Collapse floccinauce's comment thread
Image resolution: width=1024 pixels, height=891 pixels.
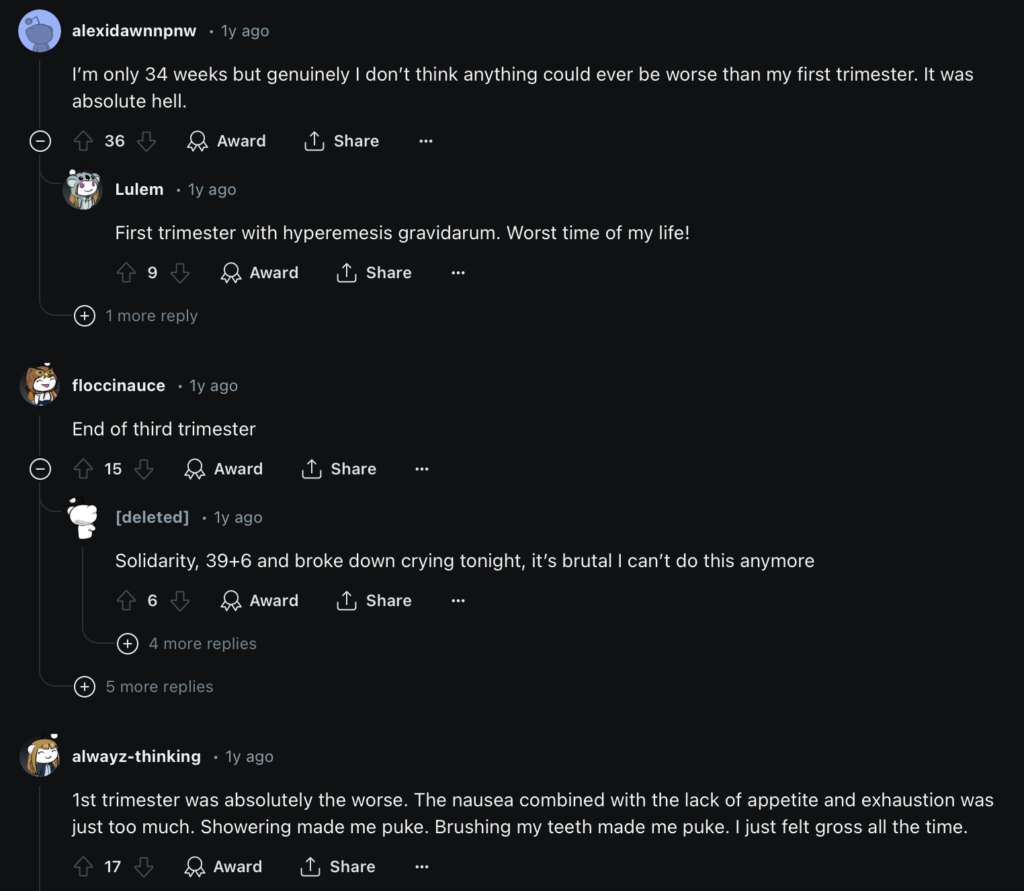point(40,469)
